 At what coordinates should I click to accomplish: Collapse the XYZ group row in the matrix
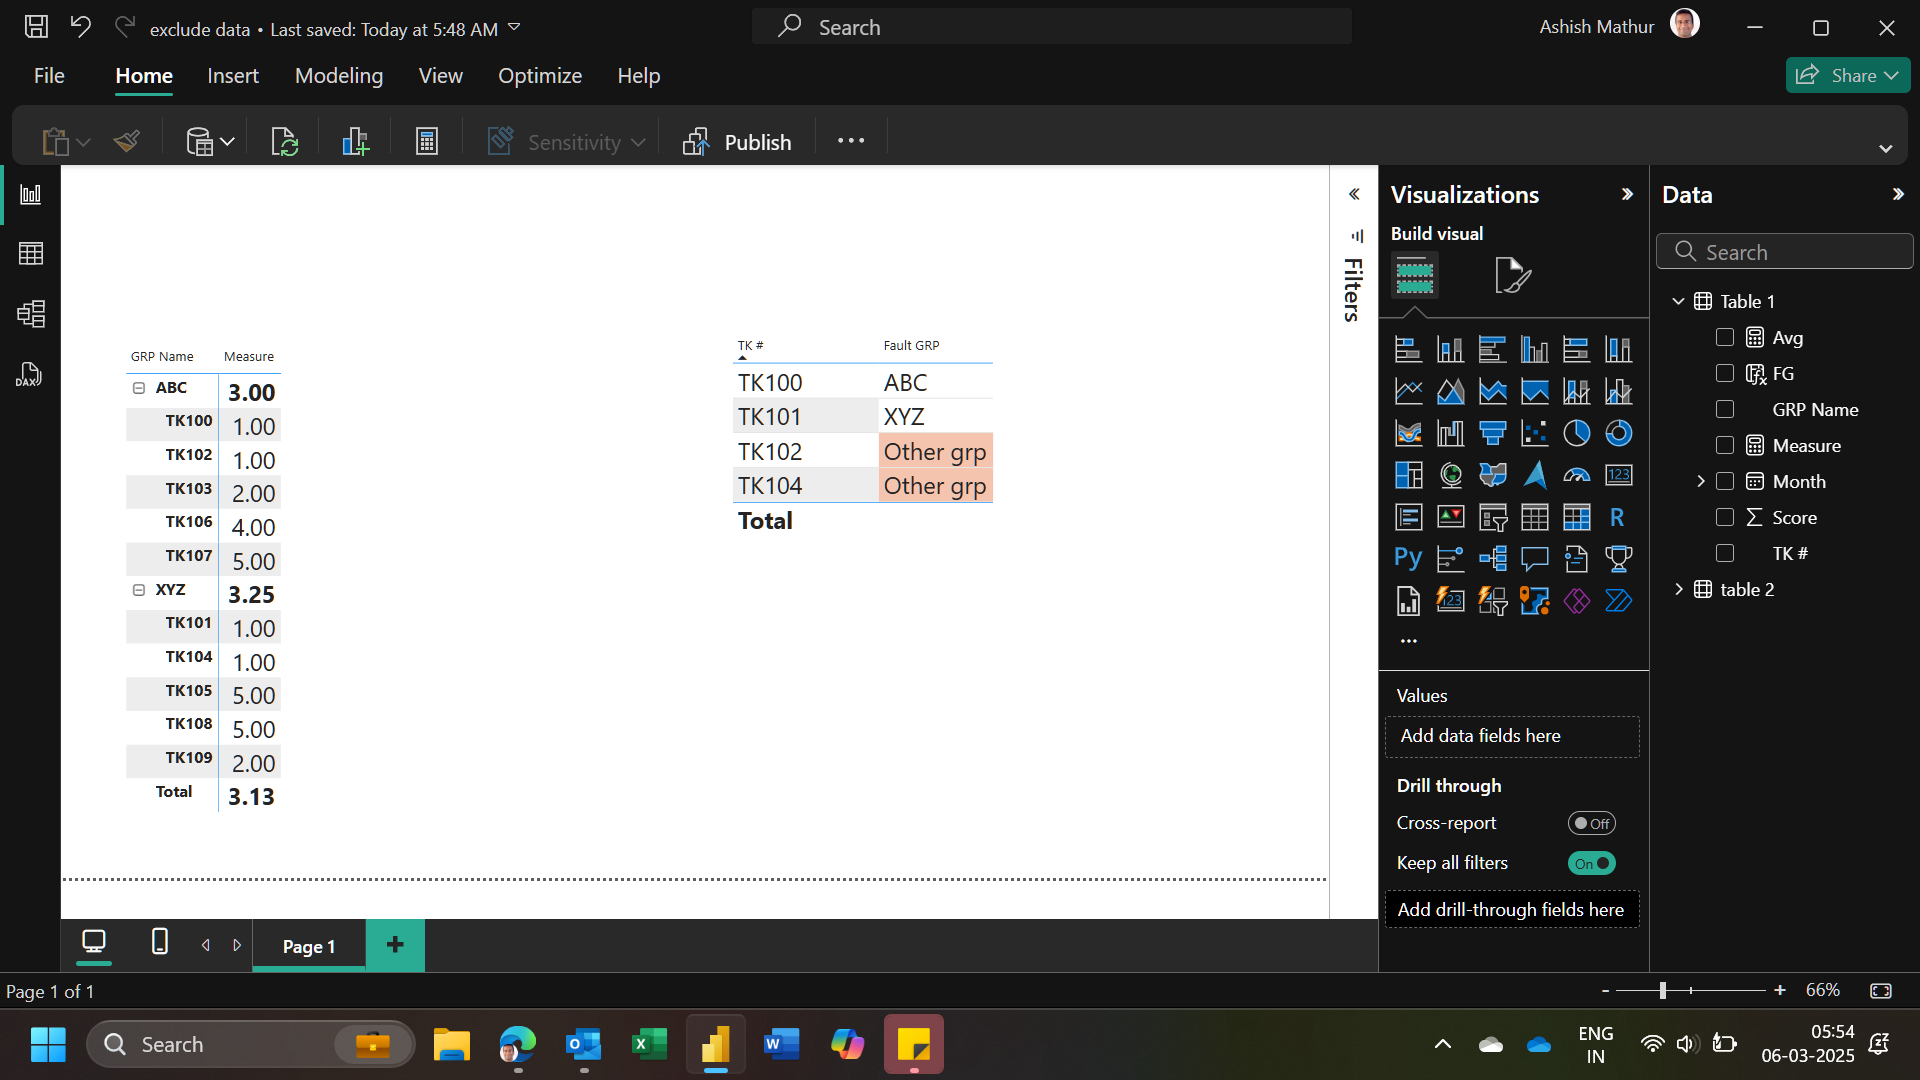click(x=139, y=590)
